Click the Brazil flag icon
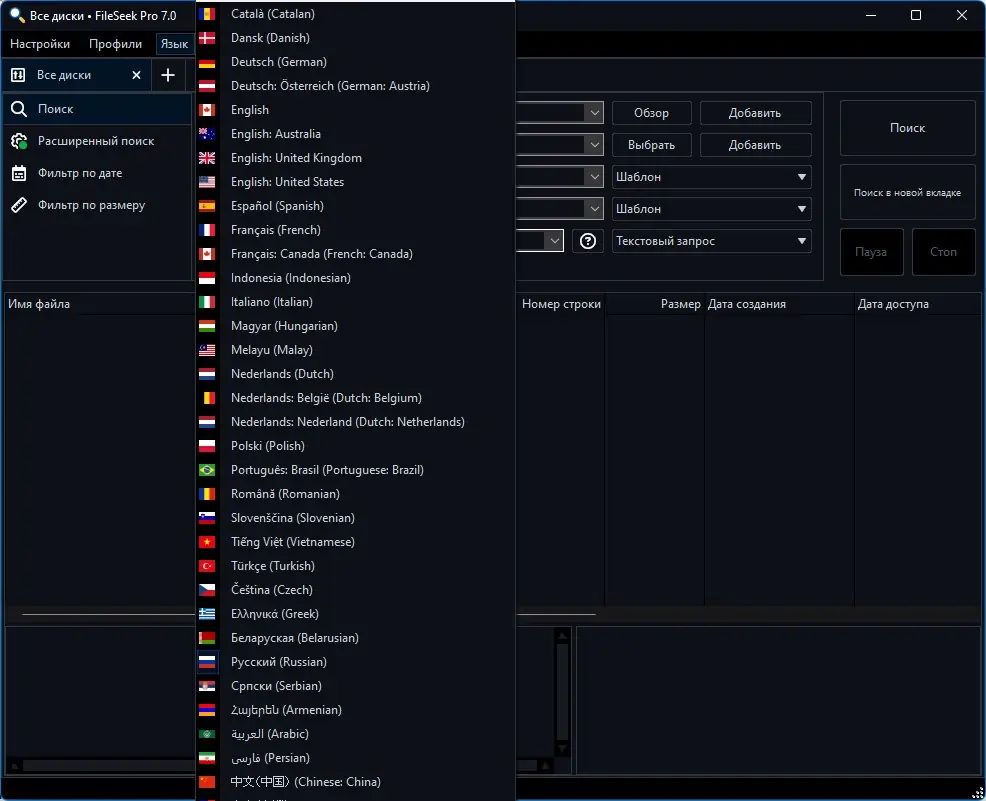 point(207,470)
